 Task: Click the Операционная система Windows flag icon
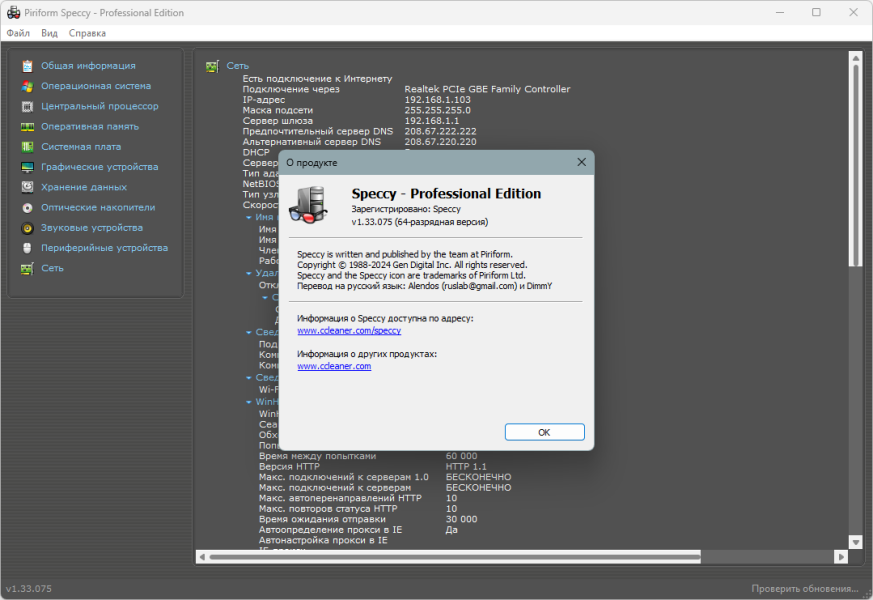coord(27,86)
